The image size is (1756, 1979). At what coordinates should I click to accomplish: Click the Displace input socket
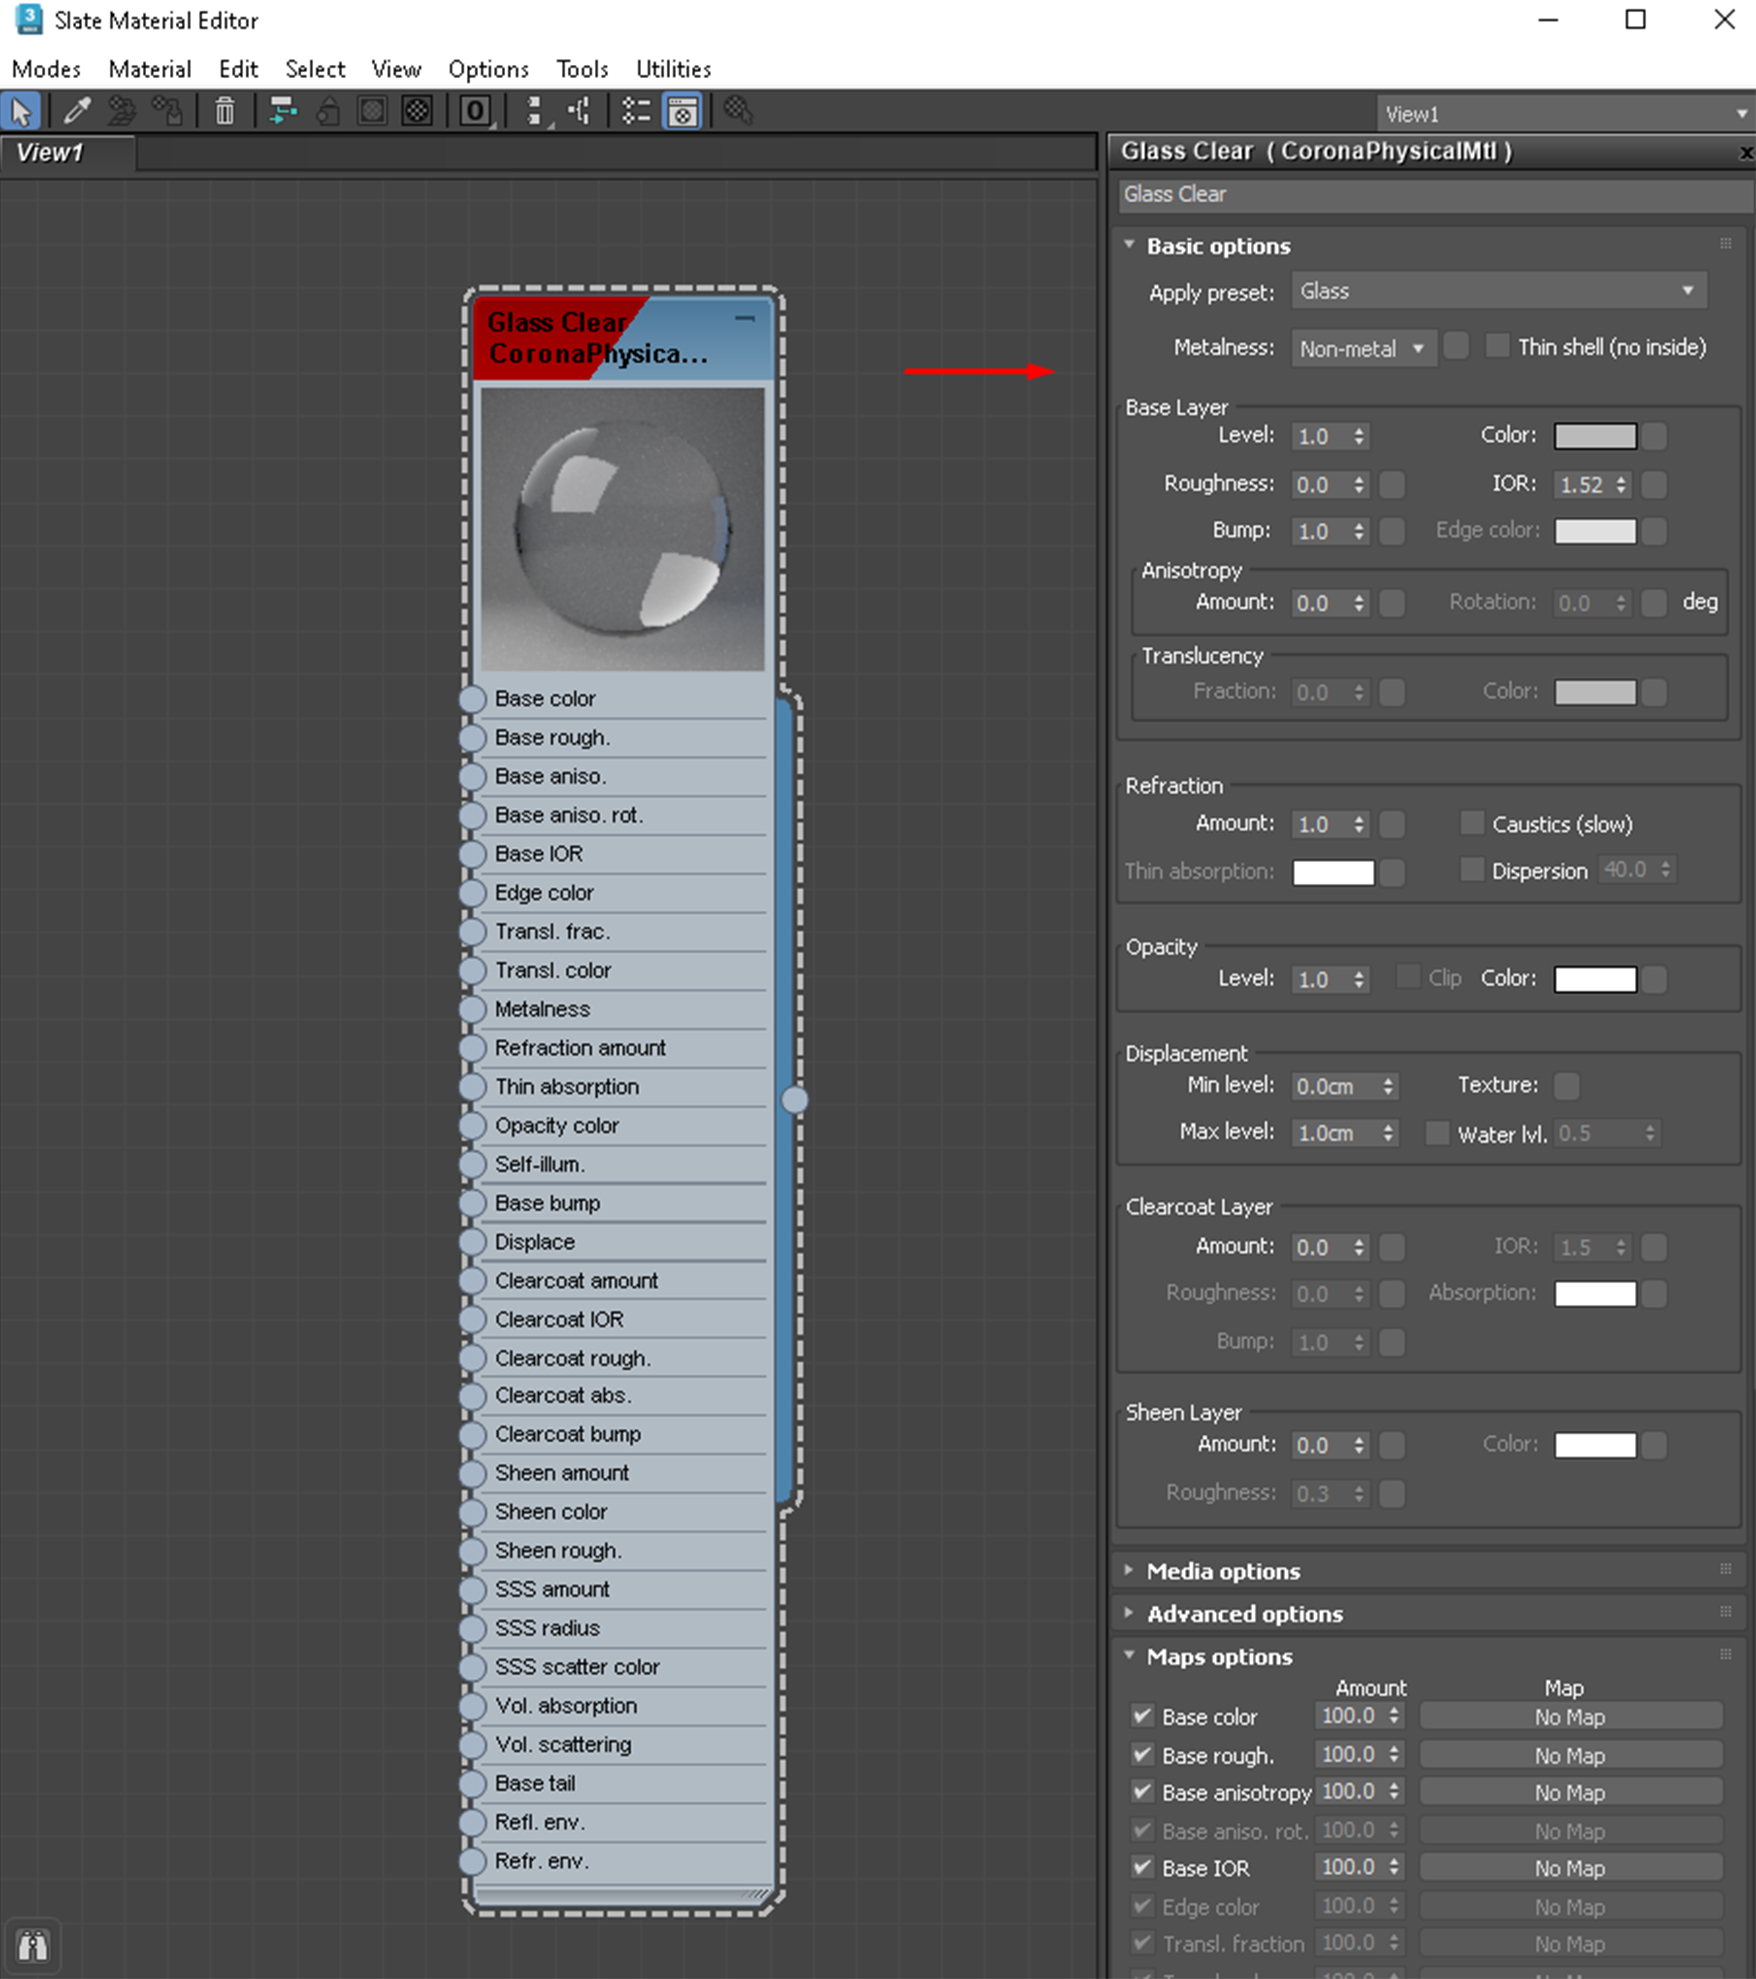pyautogui.click(x=472, y=1242)
